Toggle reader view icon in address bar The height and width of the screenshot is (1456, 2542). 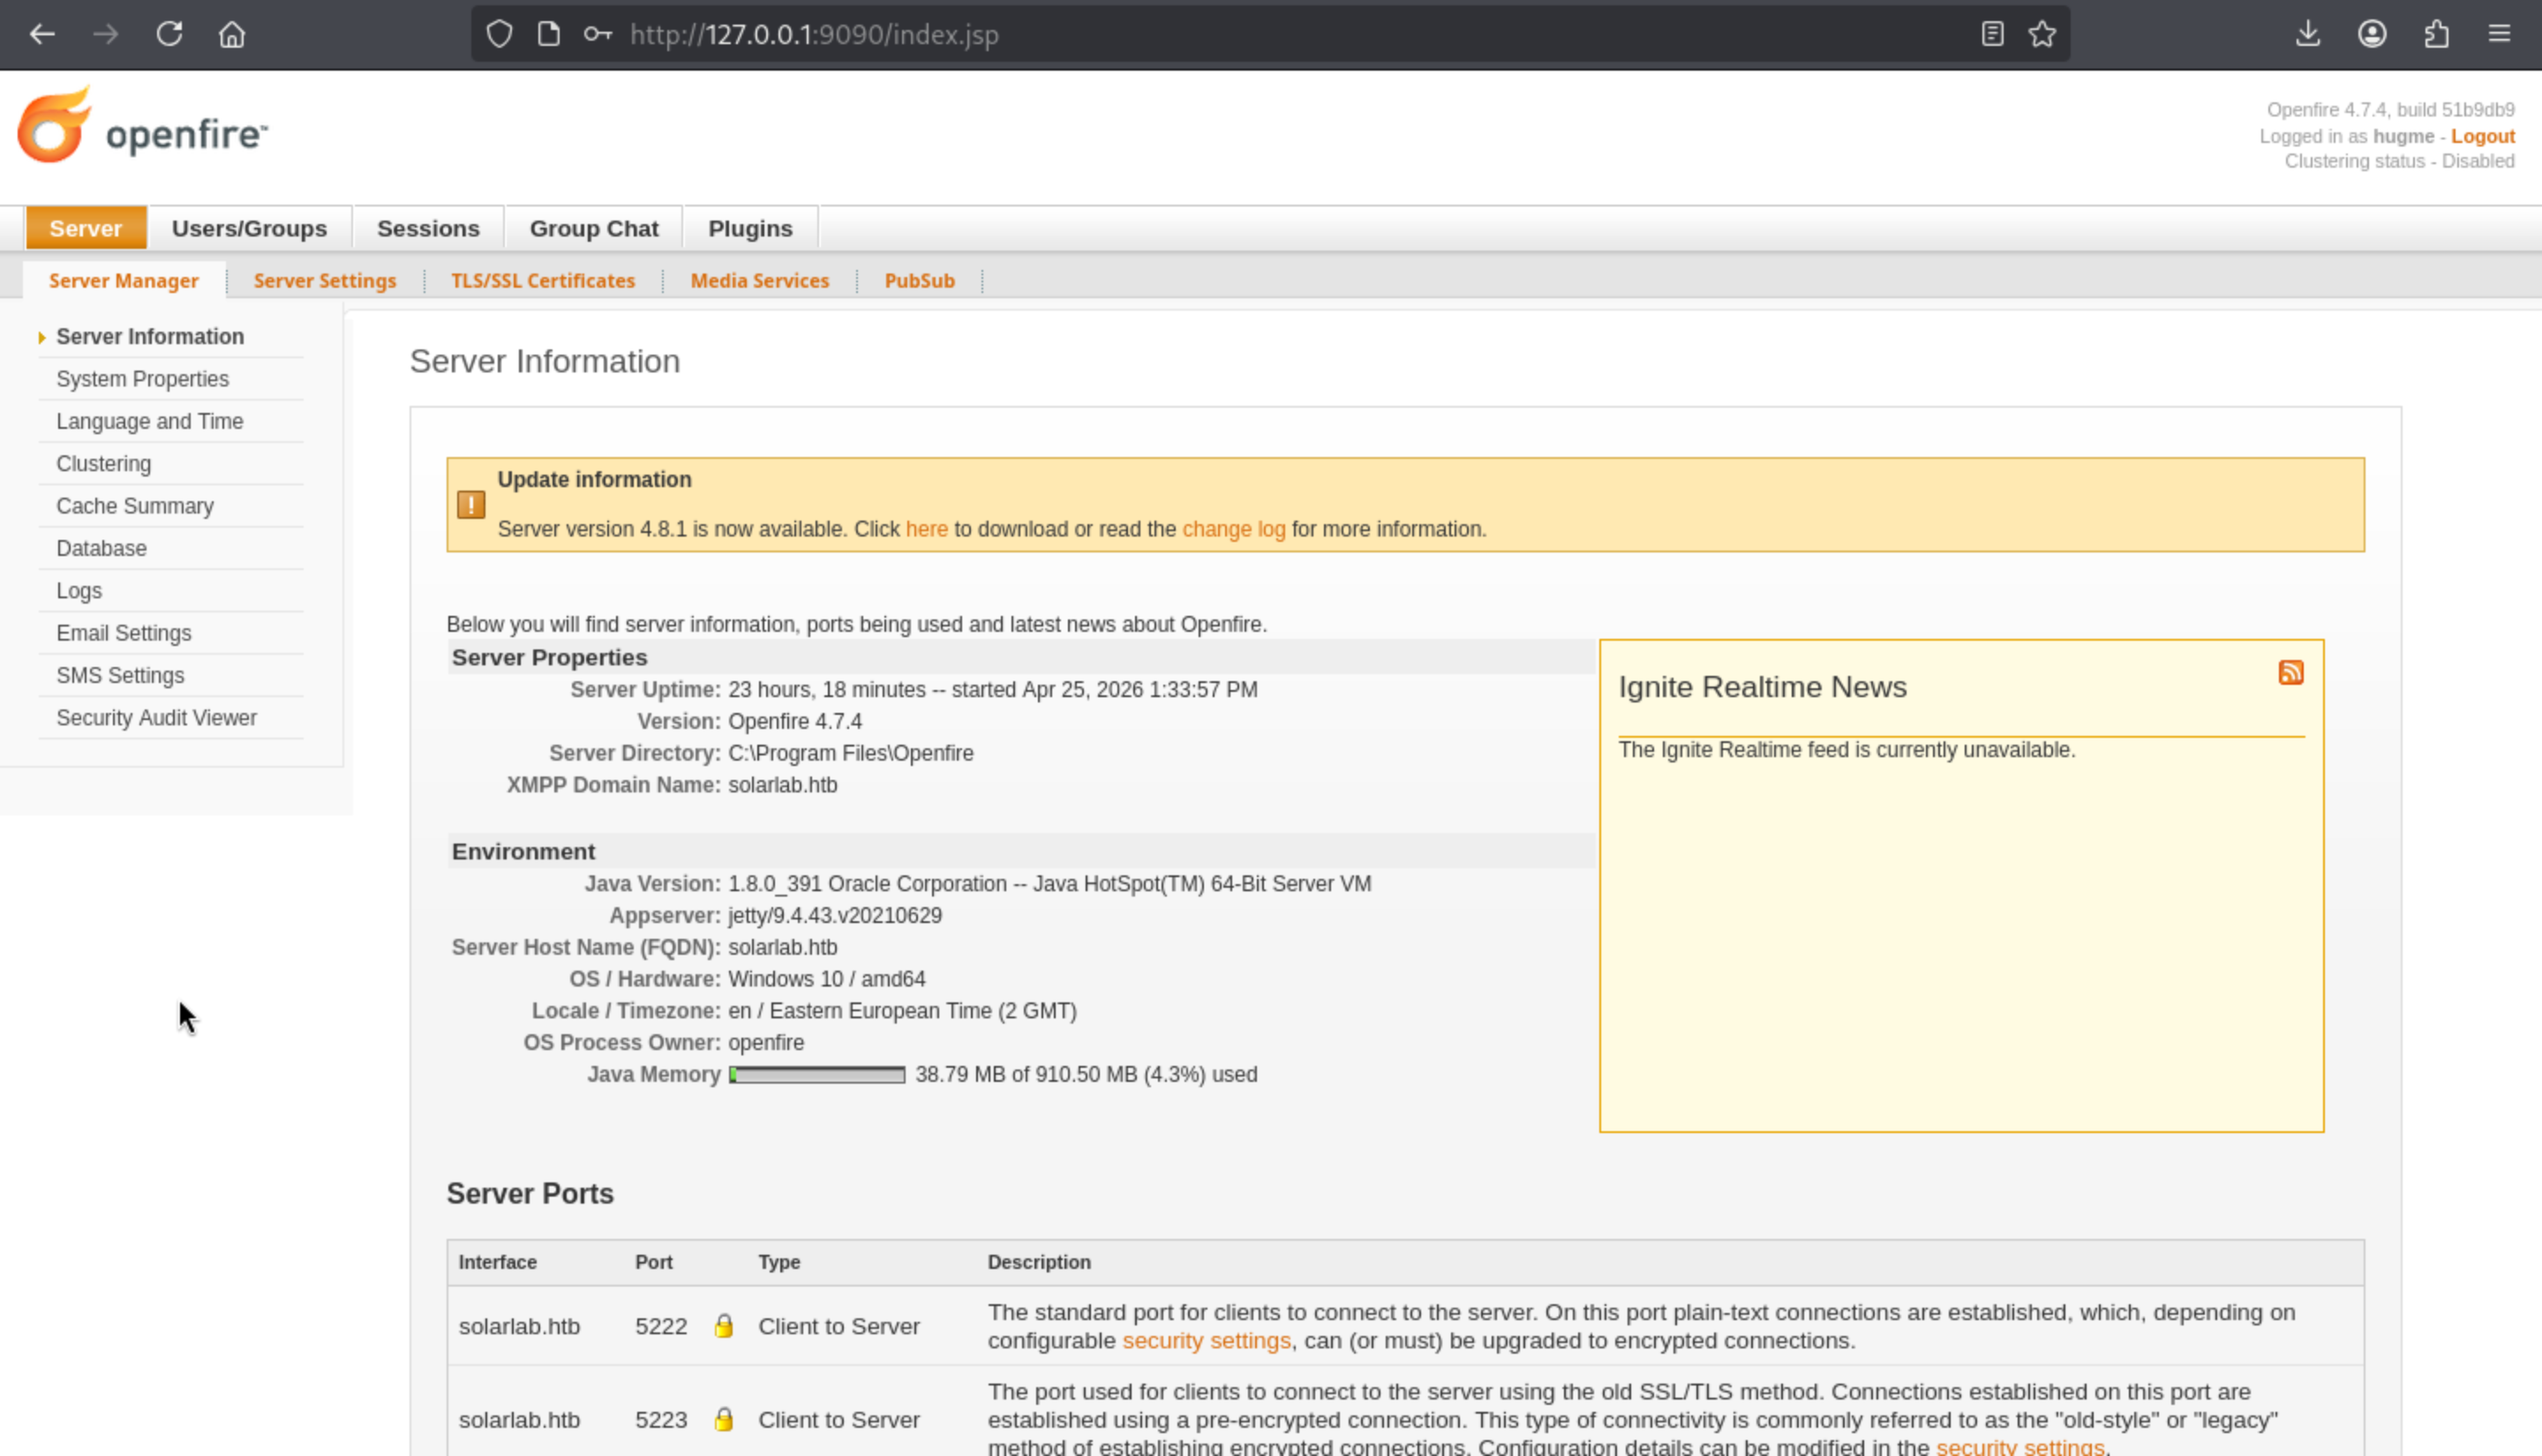click(x=1992, y=34)
